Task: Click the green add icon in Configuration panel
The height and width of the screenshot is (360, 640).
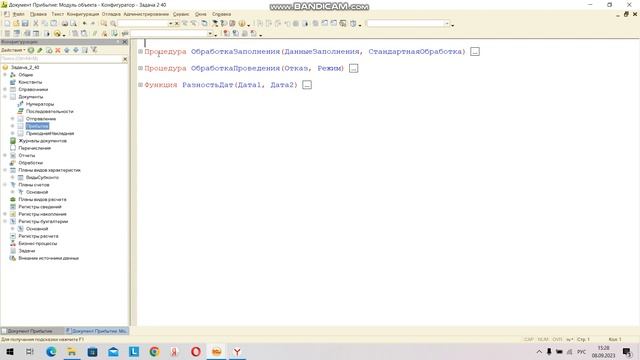Action: [x=31, y=50]
